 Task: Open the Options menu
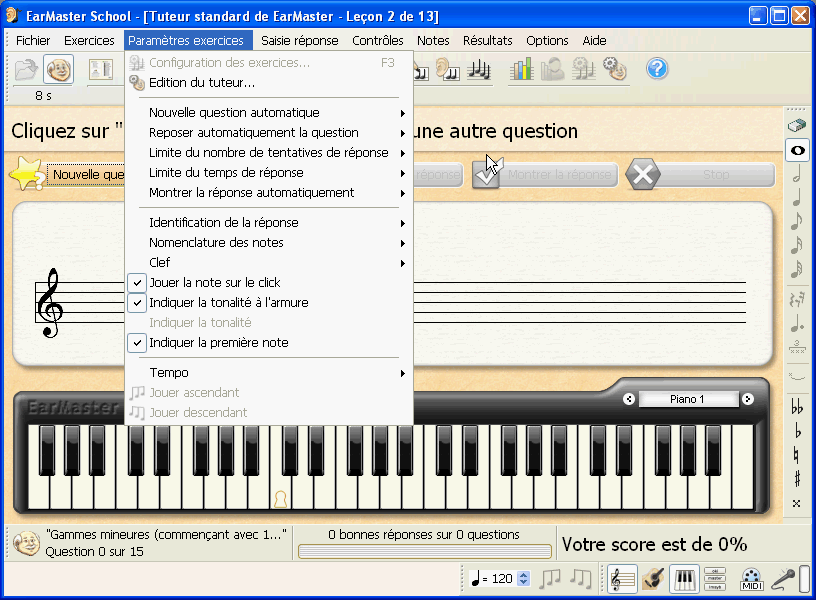(547, 41)
